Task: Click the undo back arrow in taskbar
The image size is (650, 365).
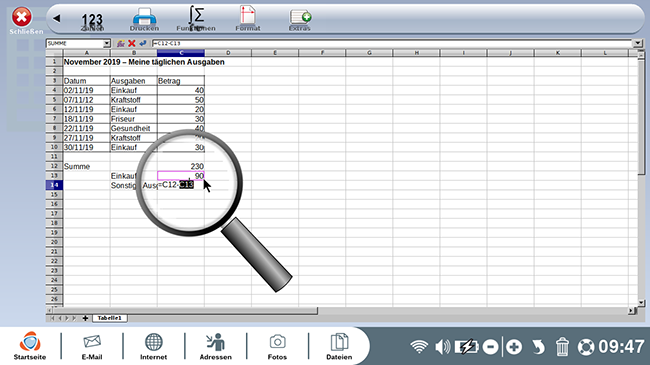Action: 538,347
